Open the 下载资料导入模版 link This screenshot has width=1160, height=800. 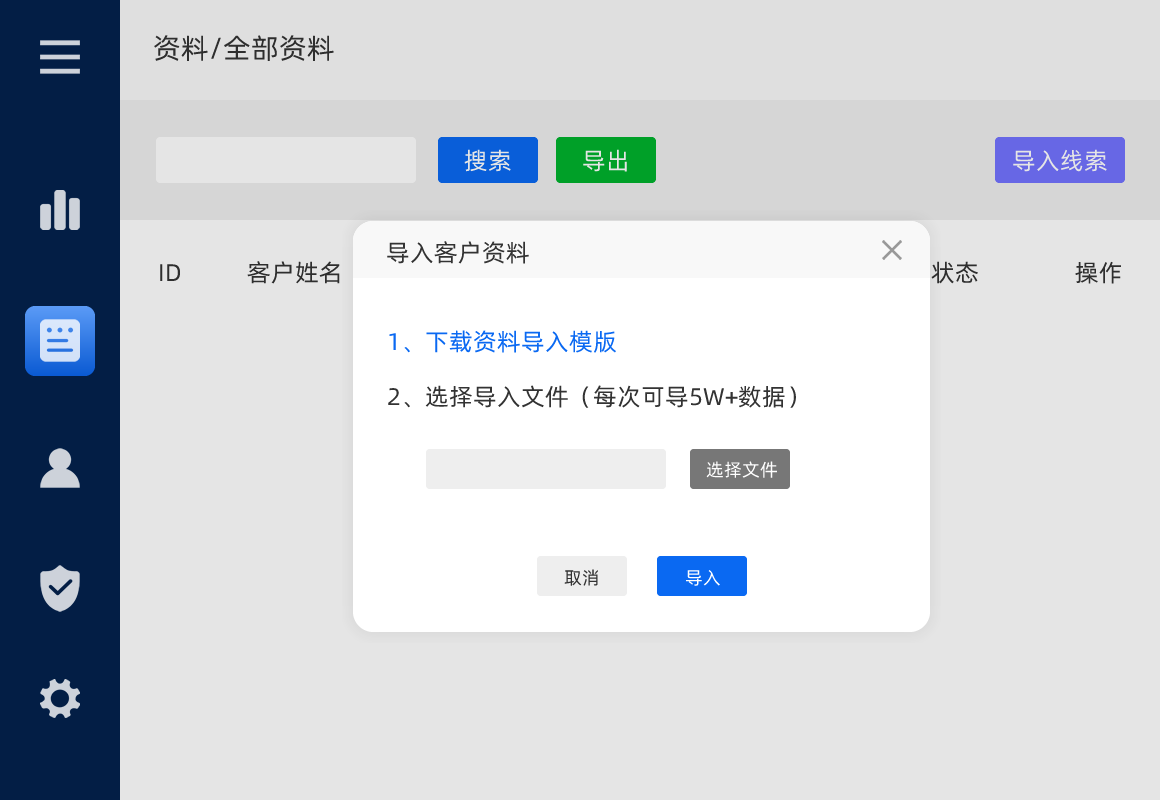(502, 343)
